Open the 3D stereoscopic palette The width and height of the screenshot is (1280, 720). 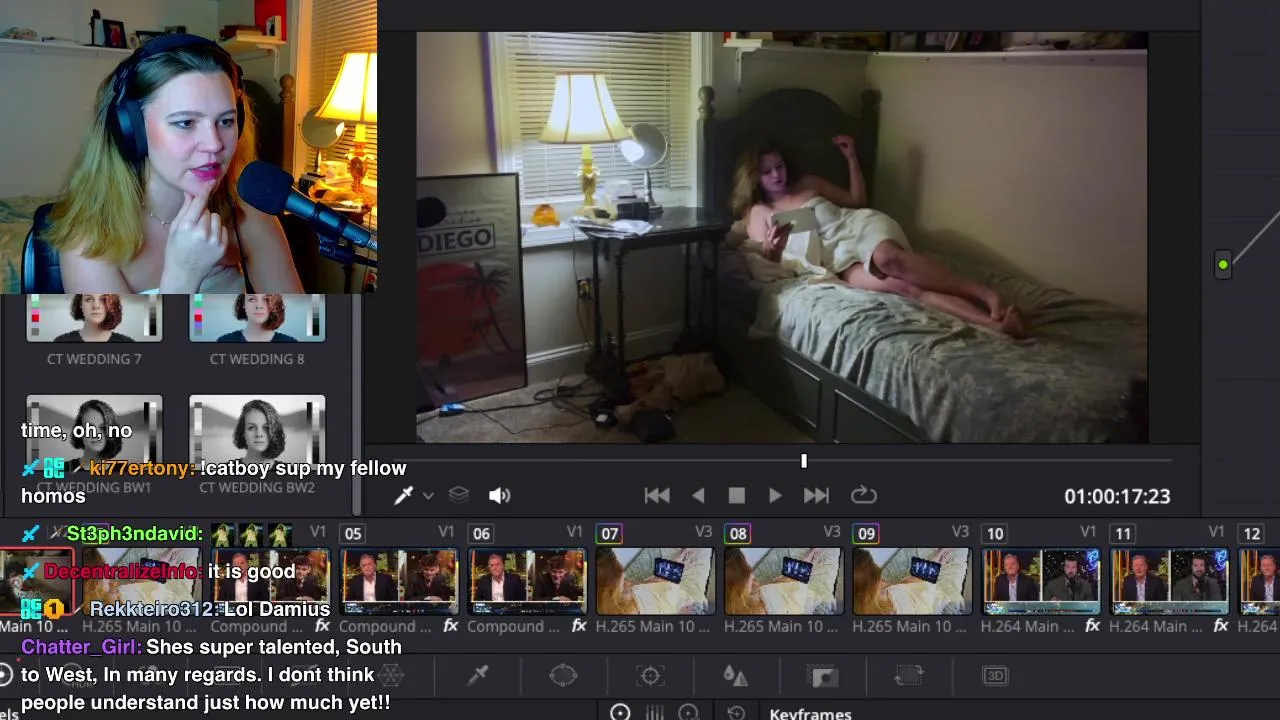[x=995, y=676]
